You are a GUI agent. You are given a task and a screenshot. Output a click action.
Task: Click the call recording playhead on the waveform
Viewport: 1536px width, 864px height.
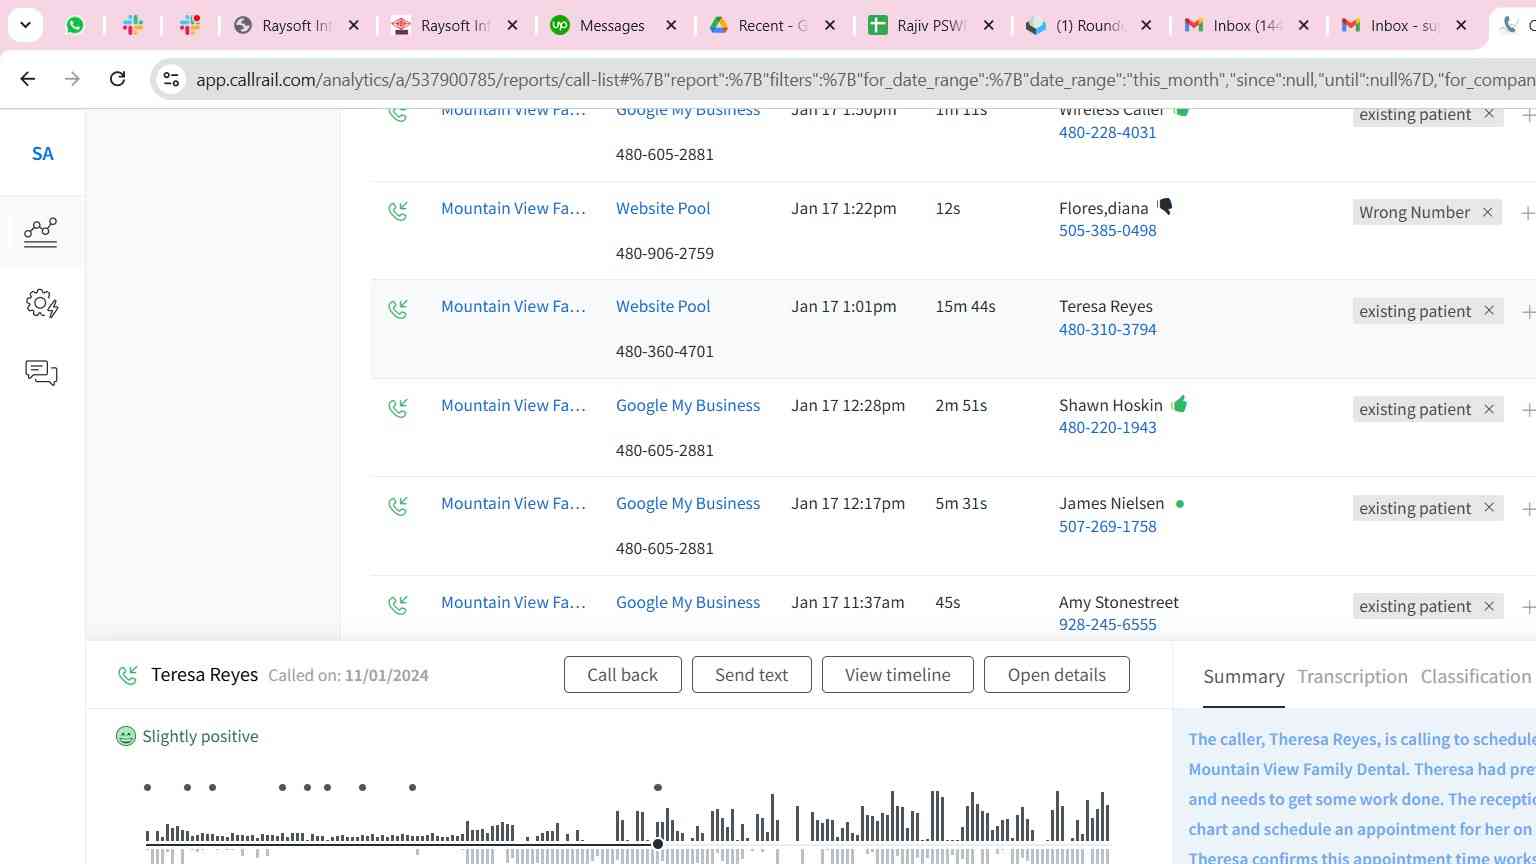pos(658,844)
